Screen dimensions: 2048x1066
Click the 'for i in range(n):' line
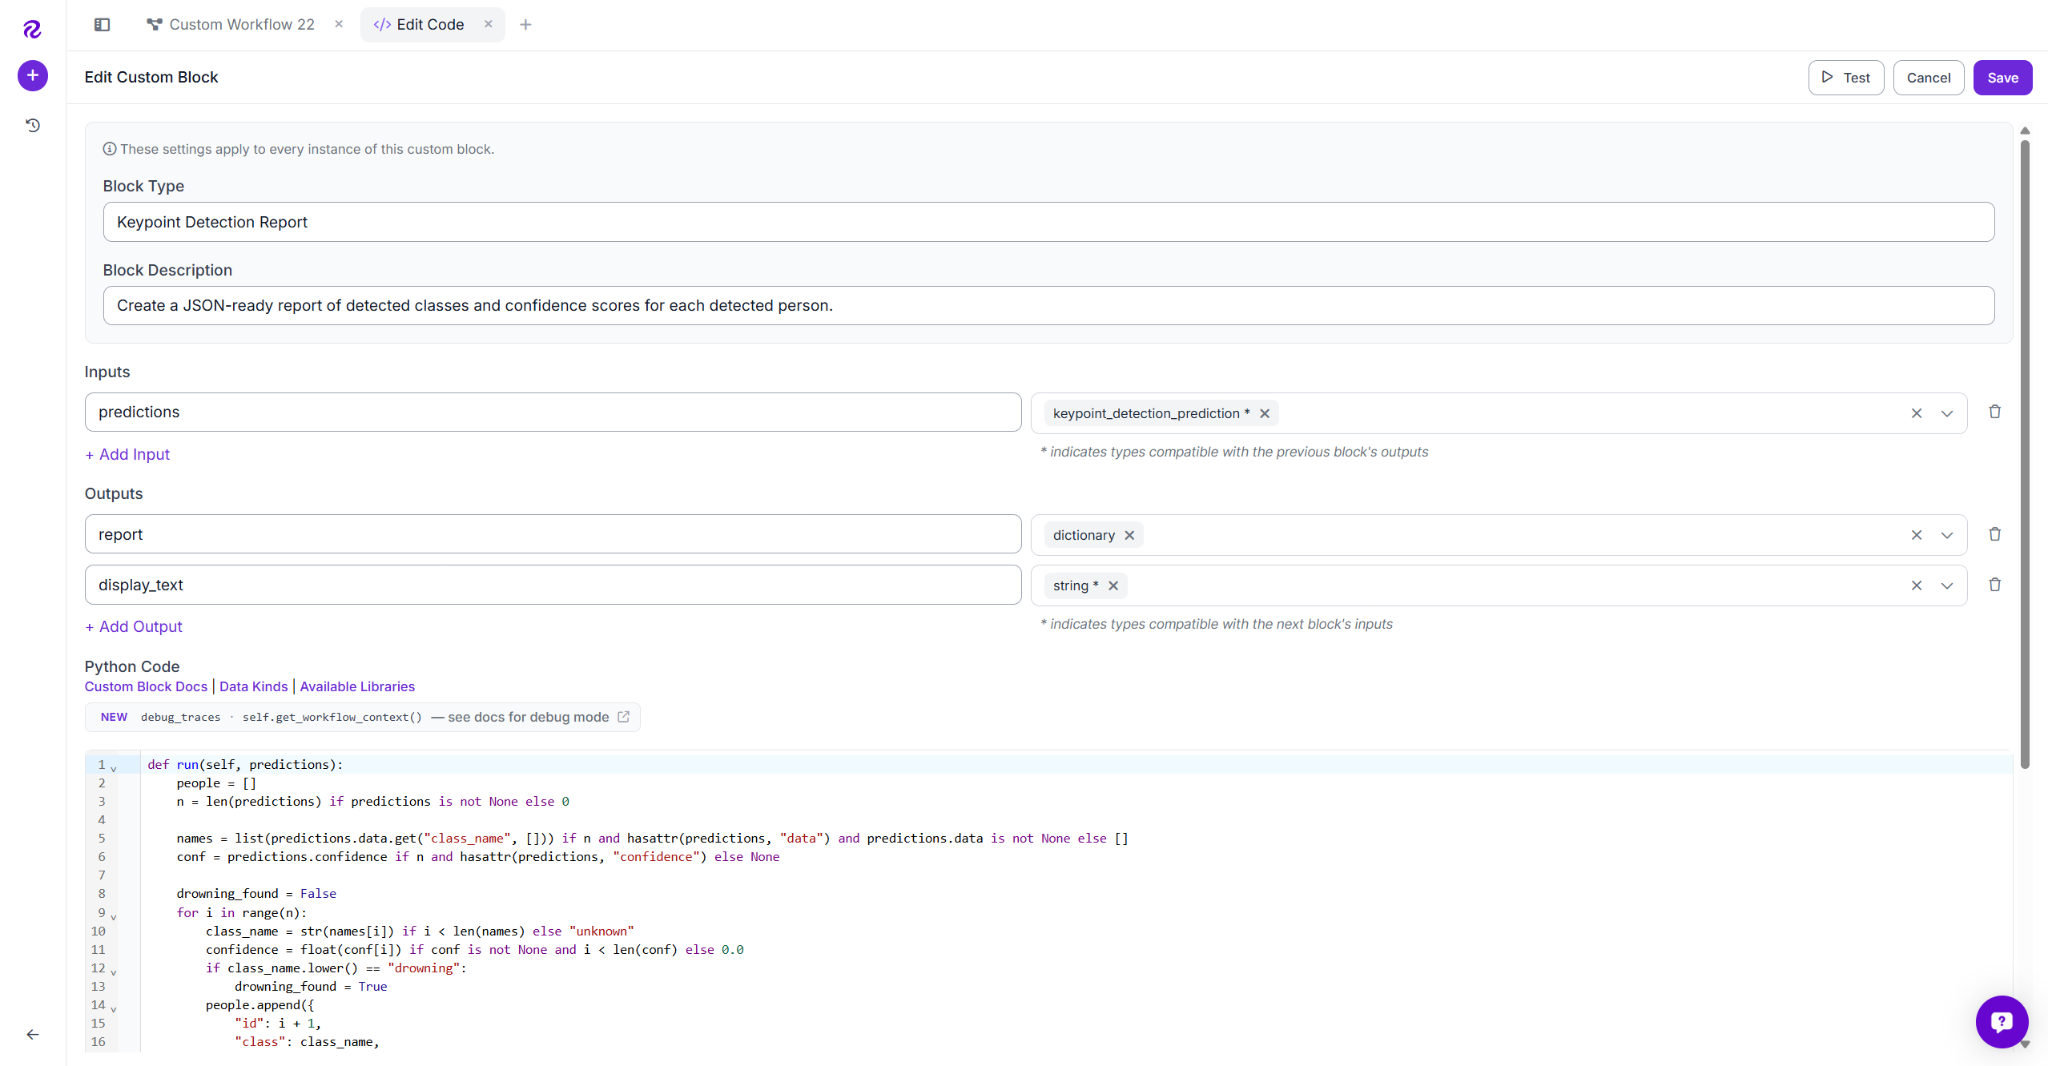pyautogui.click(x=241, y=912)
